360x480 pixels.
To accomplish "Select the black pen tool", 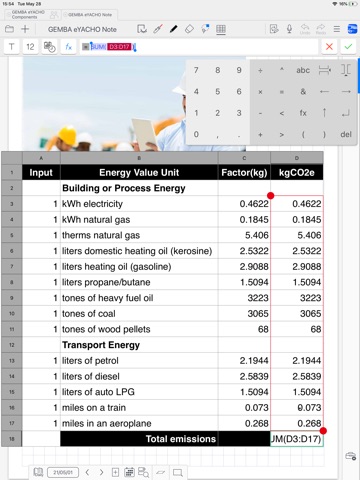I will point(173,29).
